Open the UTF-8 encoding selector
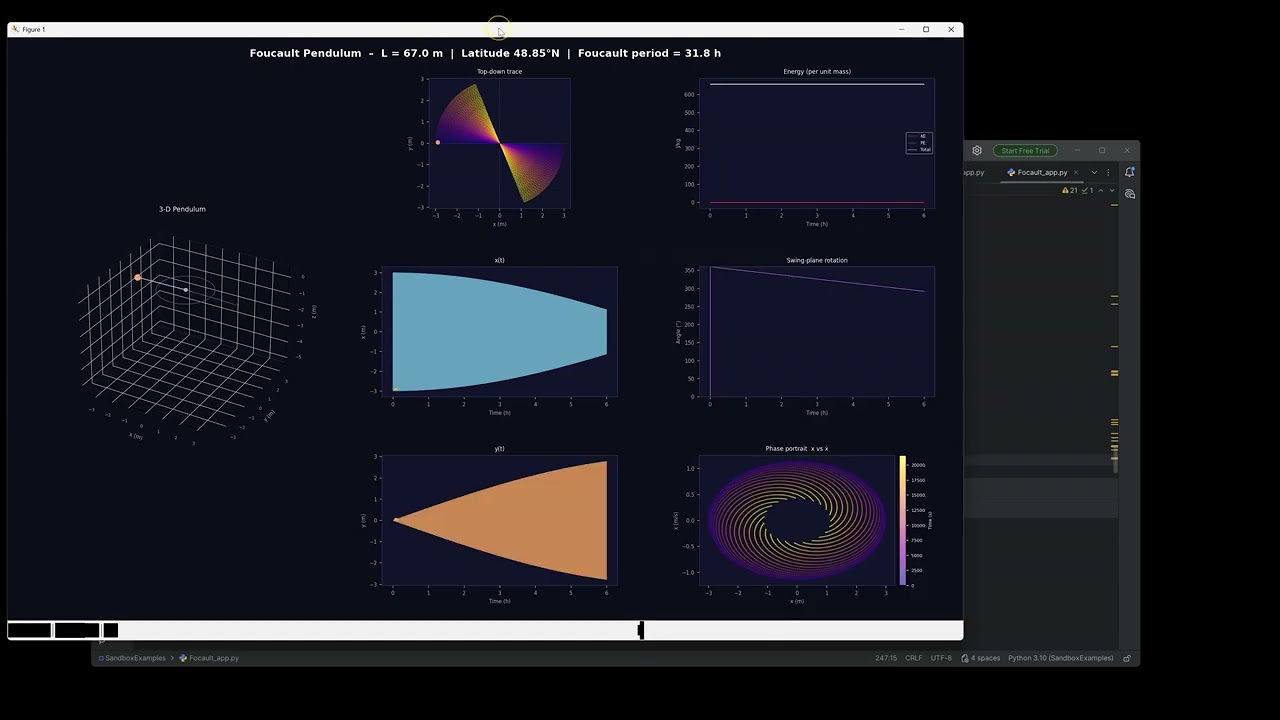Screen dimensions: 1280x720 point(941,658)
